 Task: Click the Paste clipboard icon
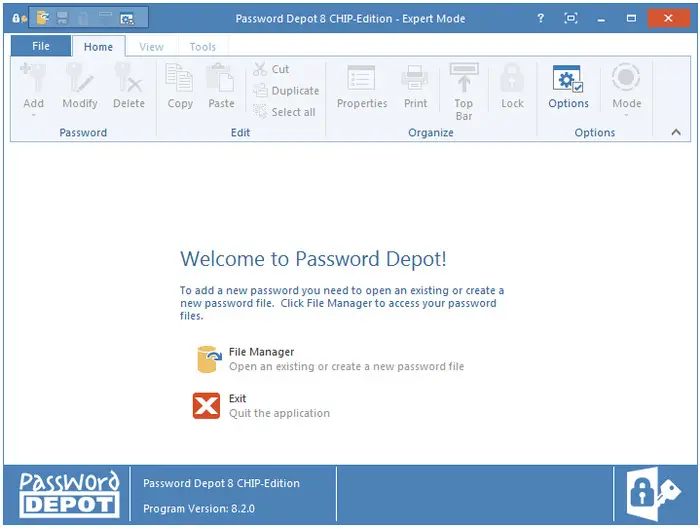[221, 78]
